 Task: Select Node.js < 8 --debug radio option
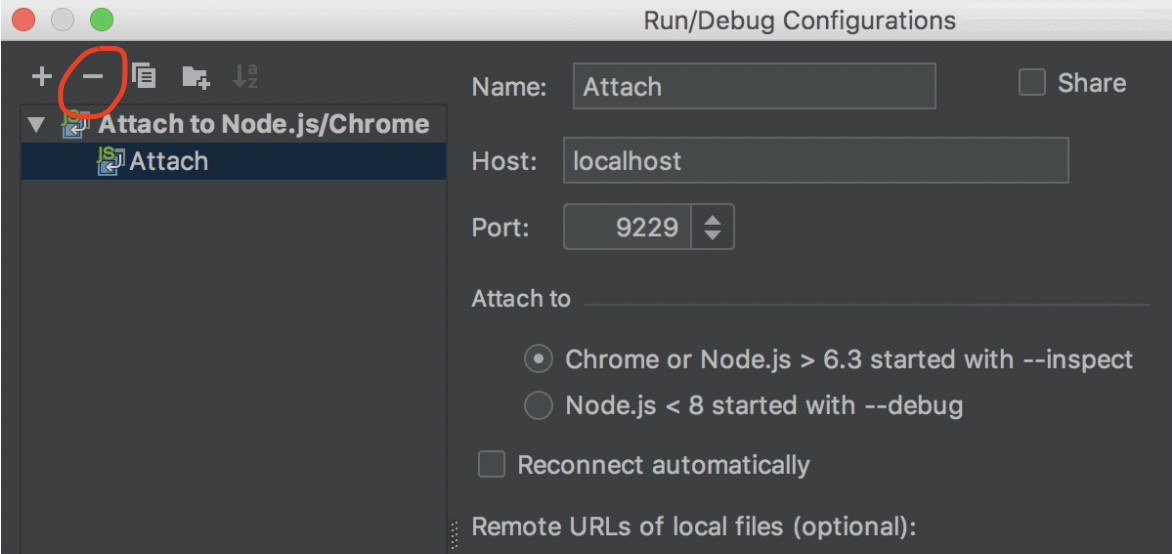pyautogui.click(x=538, y=406)
